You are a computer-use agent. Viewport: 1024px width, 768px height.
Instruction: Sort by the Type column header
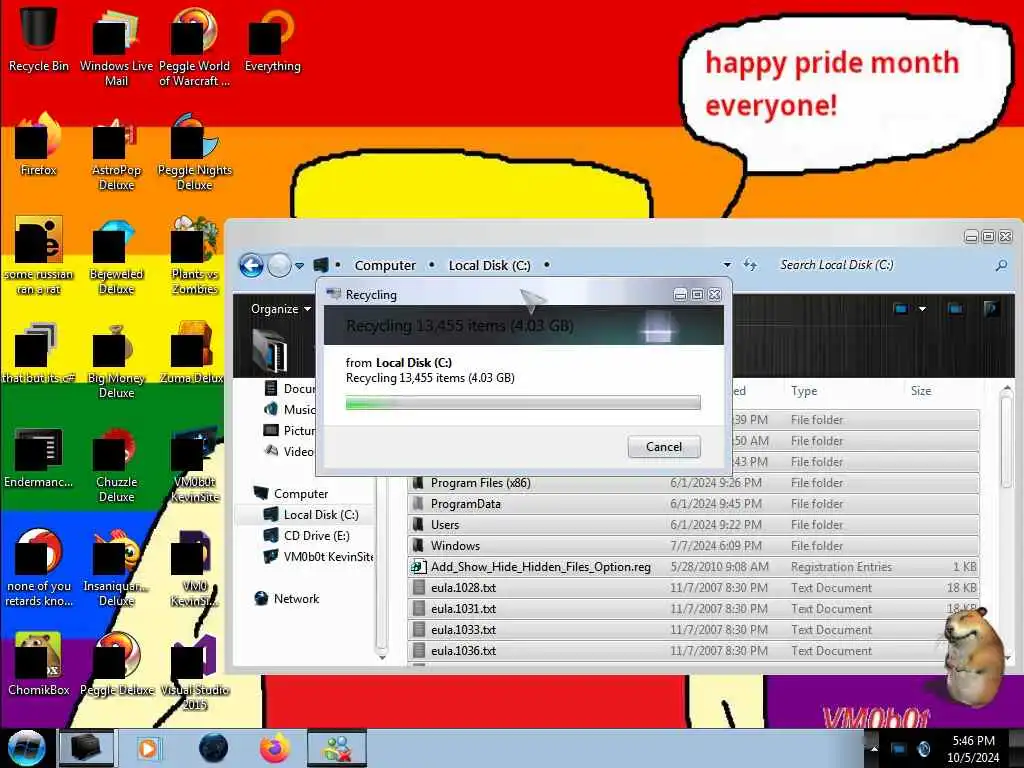(804, 391)
